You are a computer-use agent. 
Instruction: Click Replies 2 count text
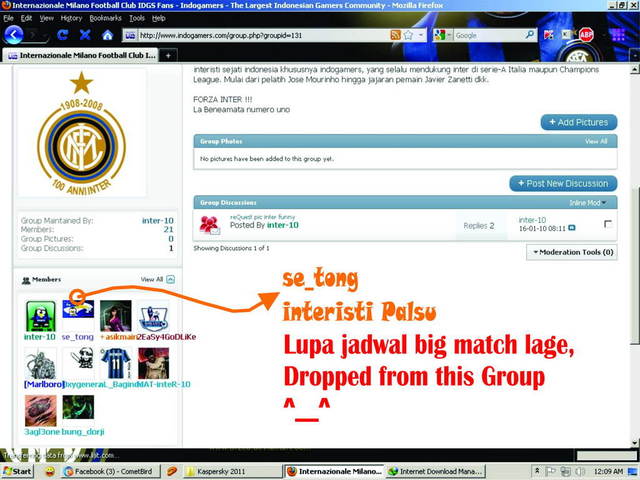tap(479, 226)
